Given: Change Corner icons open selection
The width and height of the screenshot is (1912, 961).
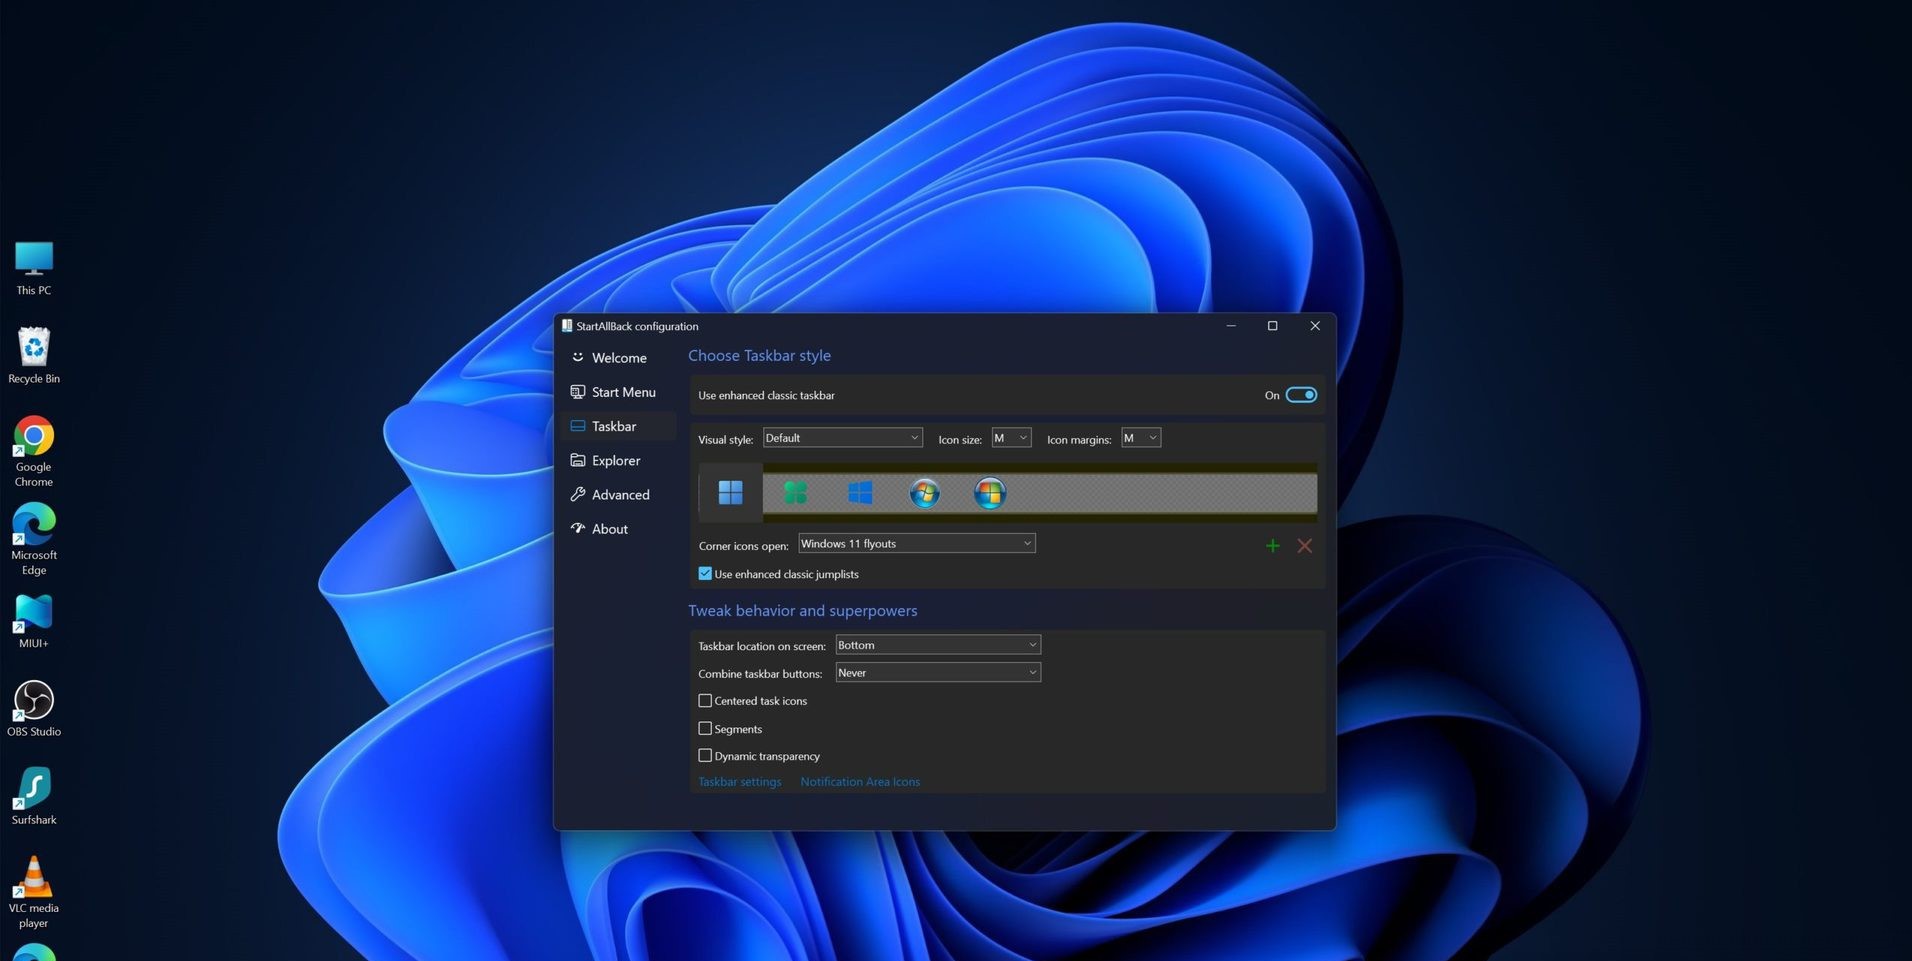Looking at the screenshot, I should [x=915, y=543].
